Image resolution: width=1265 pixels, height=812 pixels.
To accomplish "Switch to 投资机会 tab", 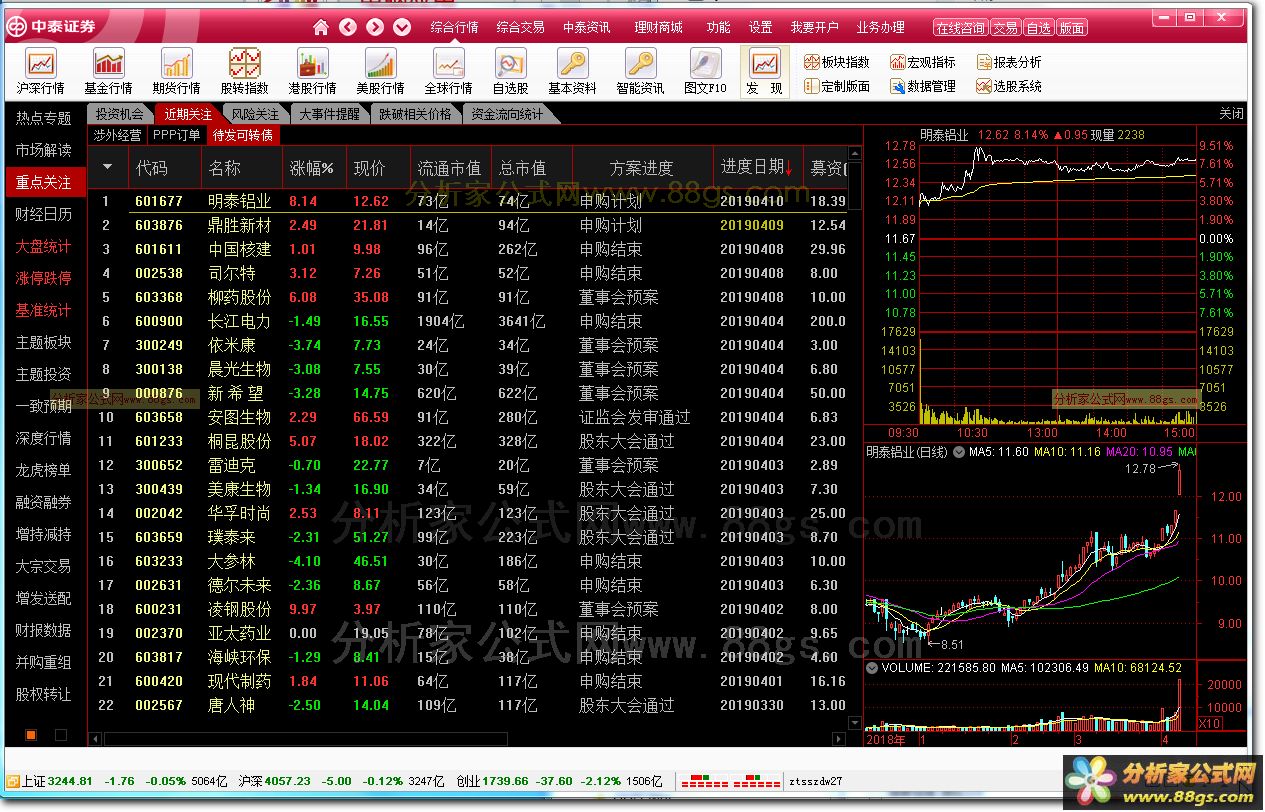I will pos(119,114).
